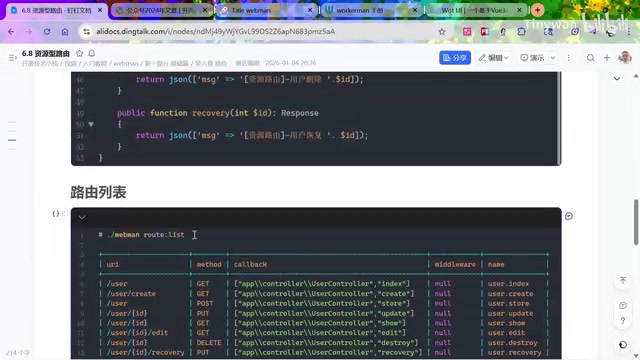Click the POST method cell

(205, 303)
